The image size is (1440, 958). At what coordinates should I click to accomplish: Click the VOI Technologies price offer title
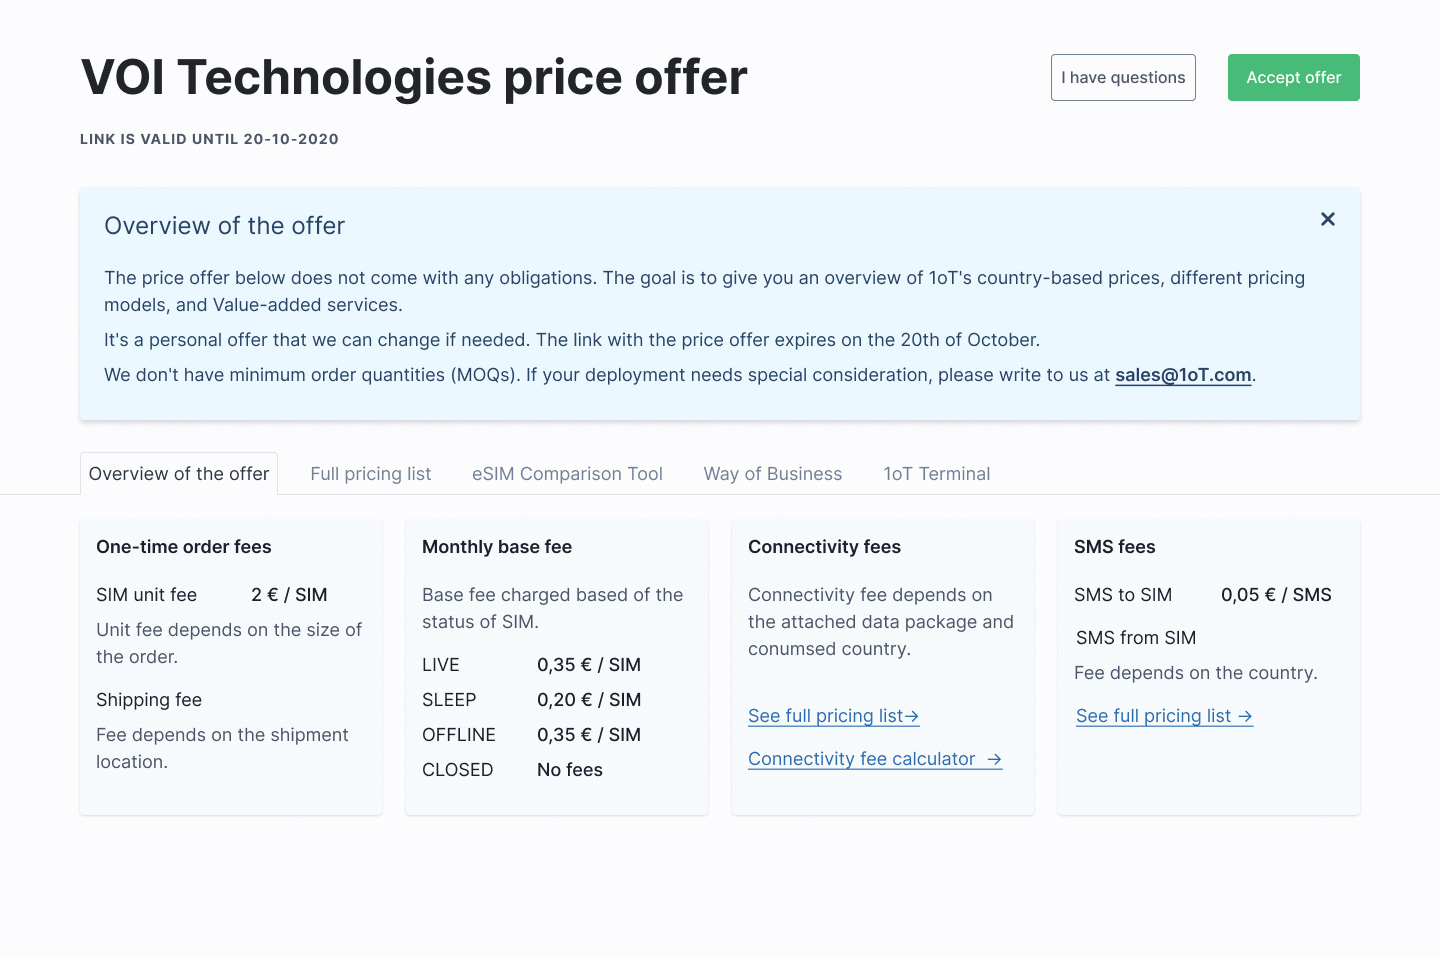coord(414,77)
